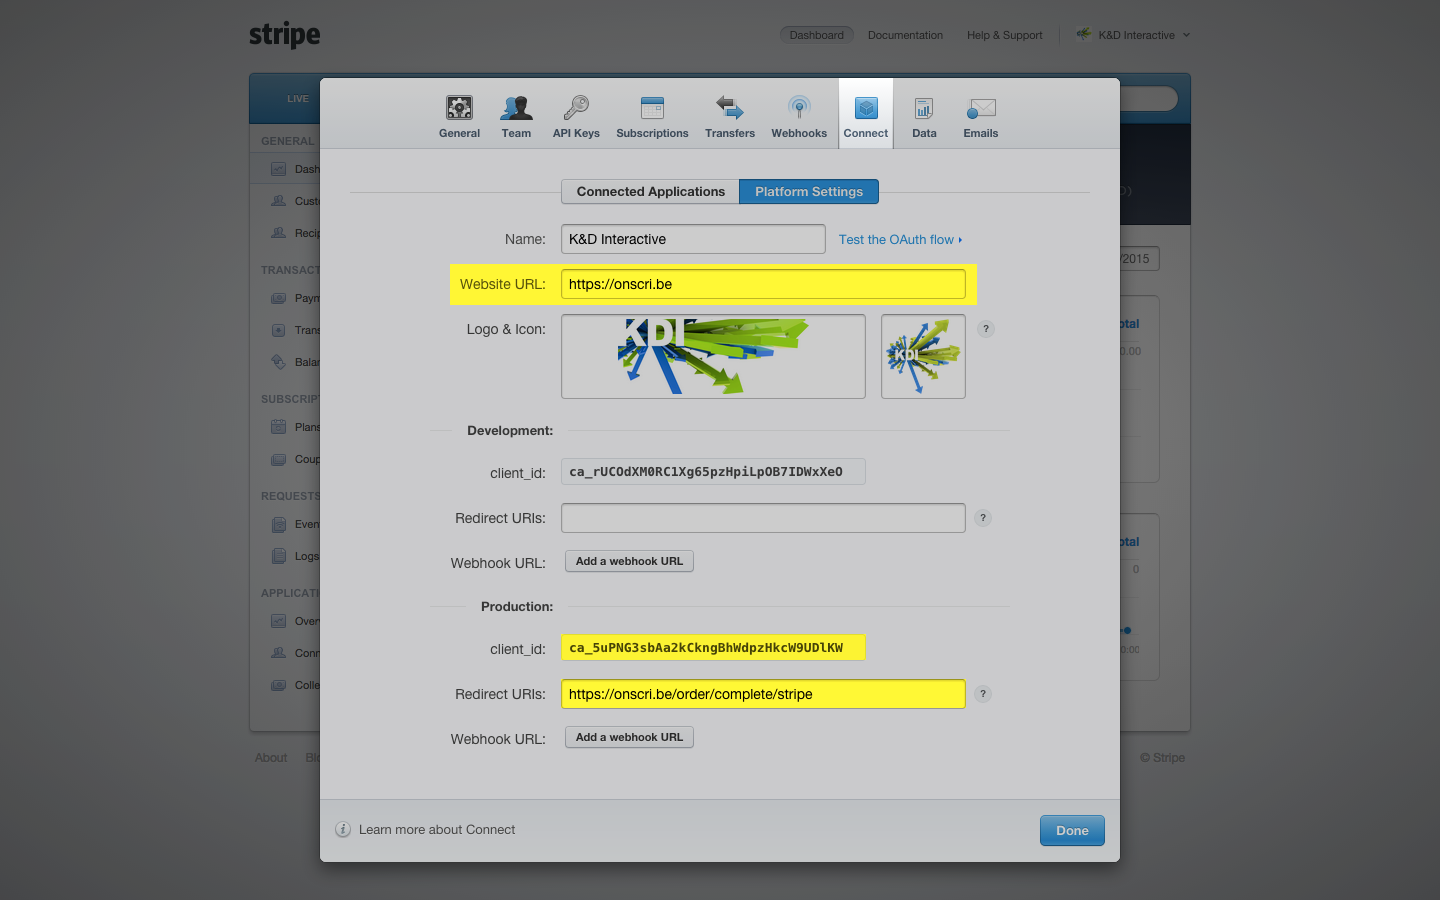Click K&D Interactive account icon
The width and height of the screenshot is (1440, 900).
point(1084,34)
